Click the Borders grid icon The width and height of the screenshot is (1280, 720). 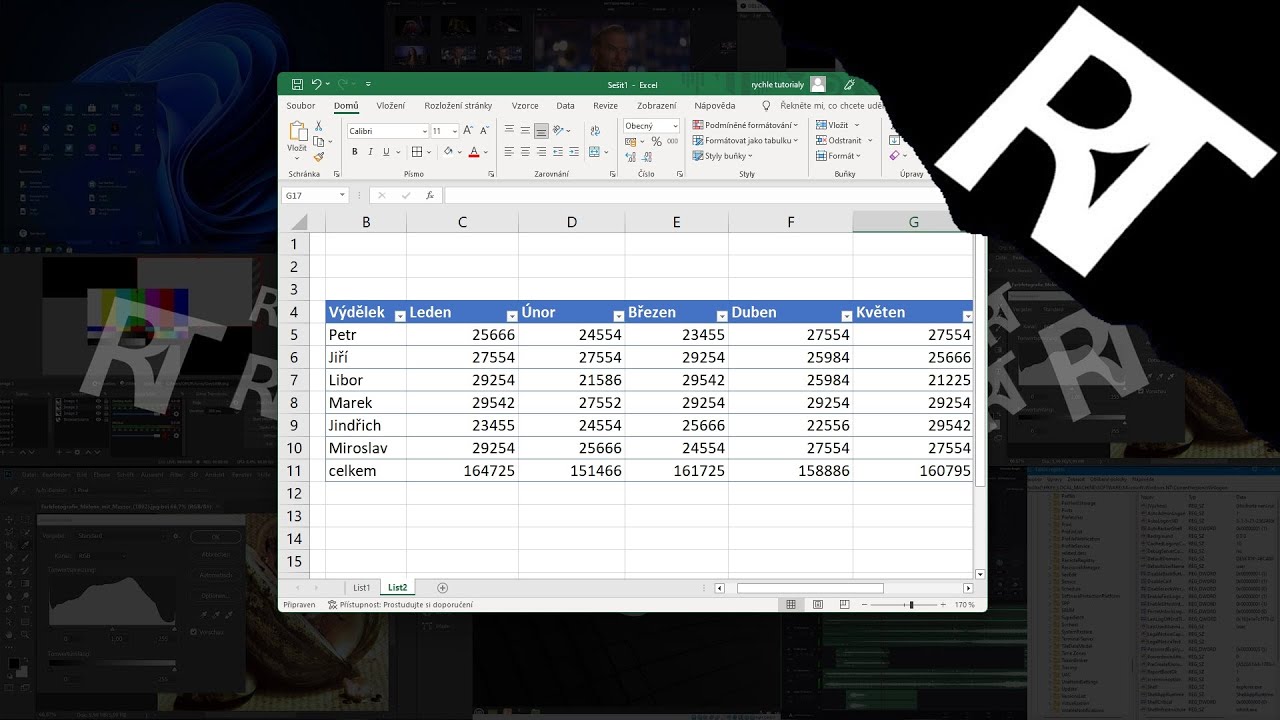417,152
